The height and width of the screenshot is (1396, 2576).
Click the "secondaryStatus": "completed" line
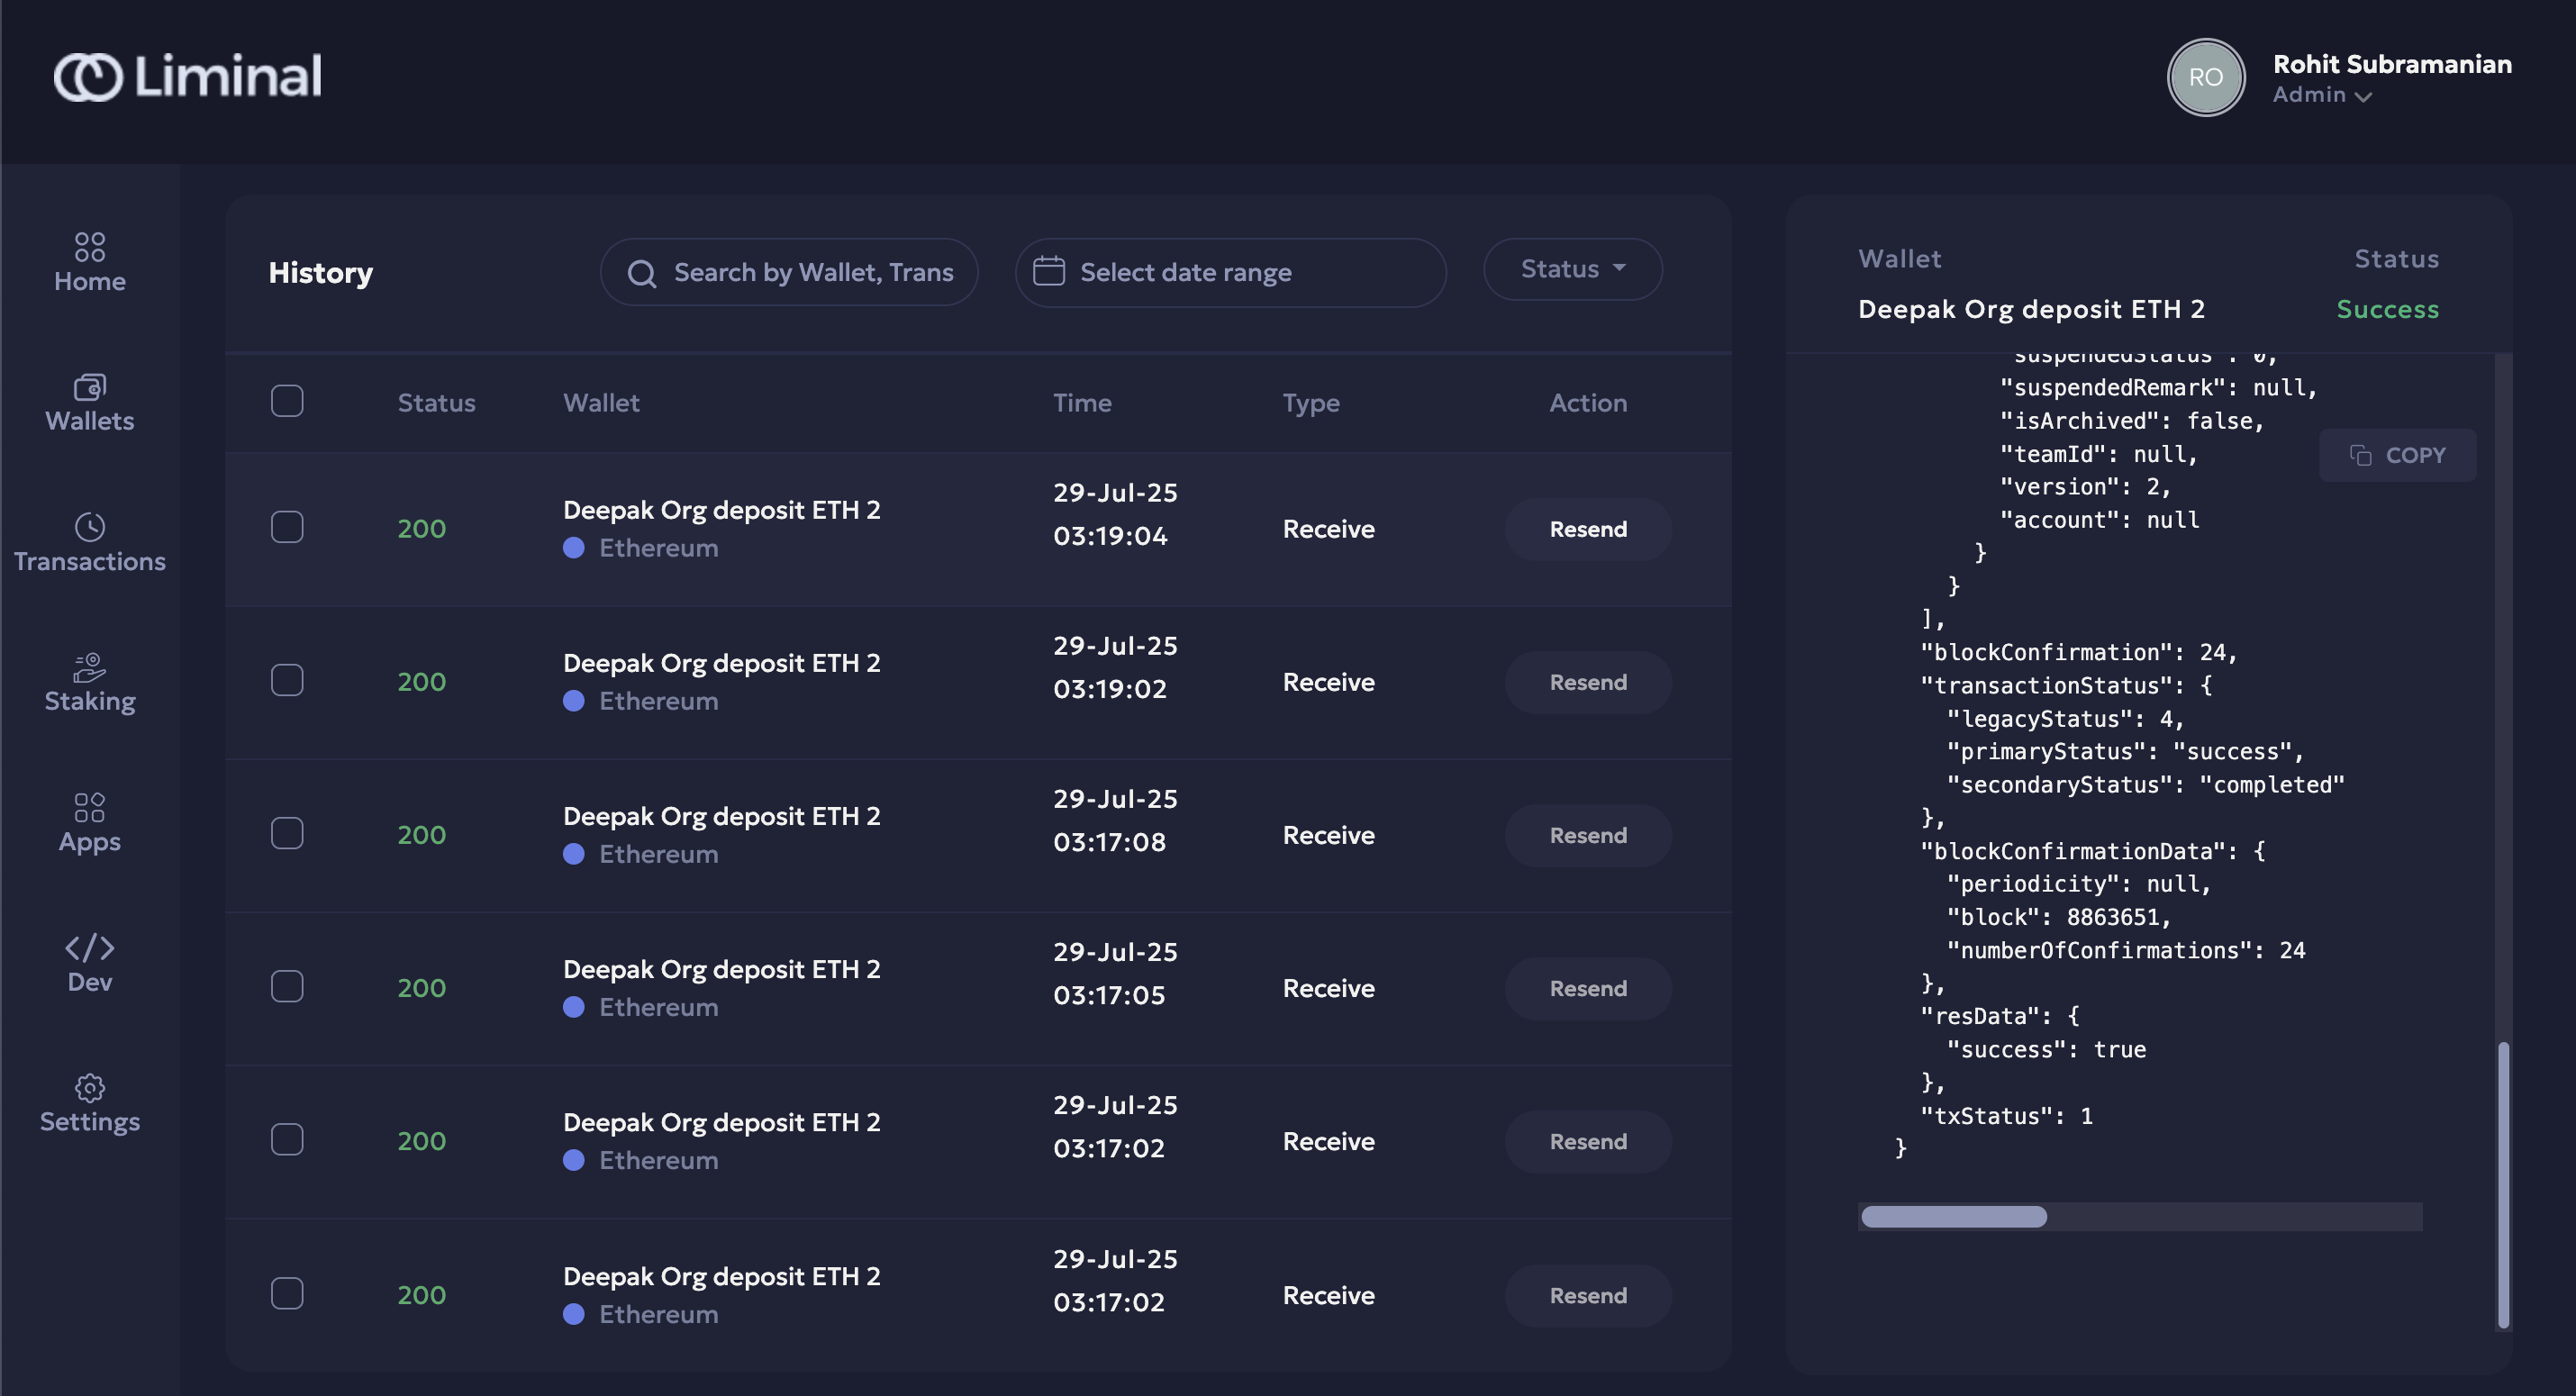(x=2145, y=785)
